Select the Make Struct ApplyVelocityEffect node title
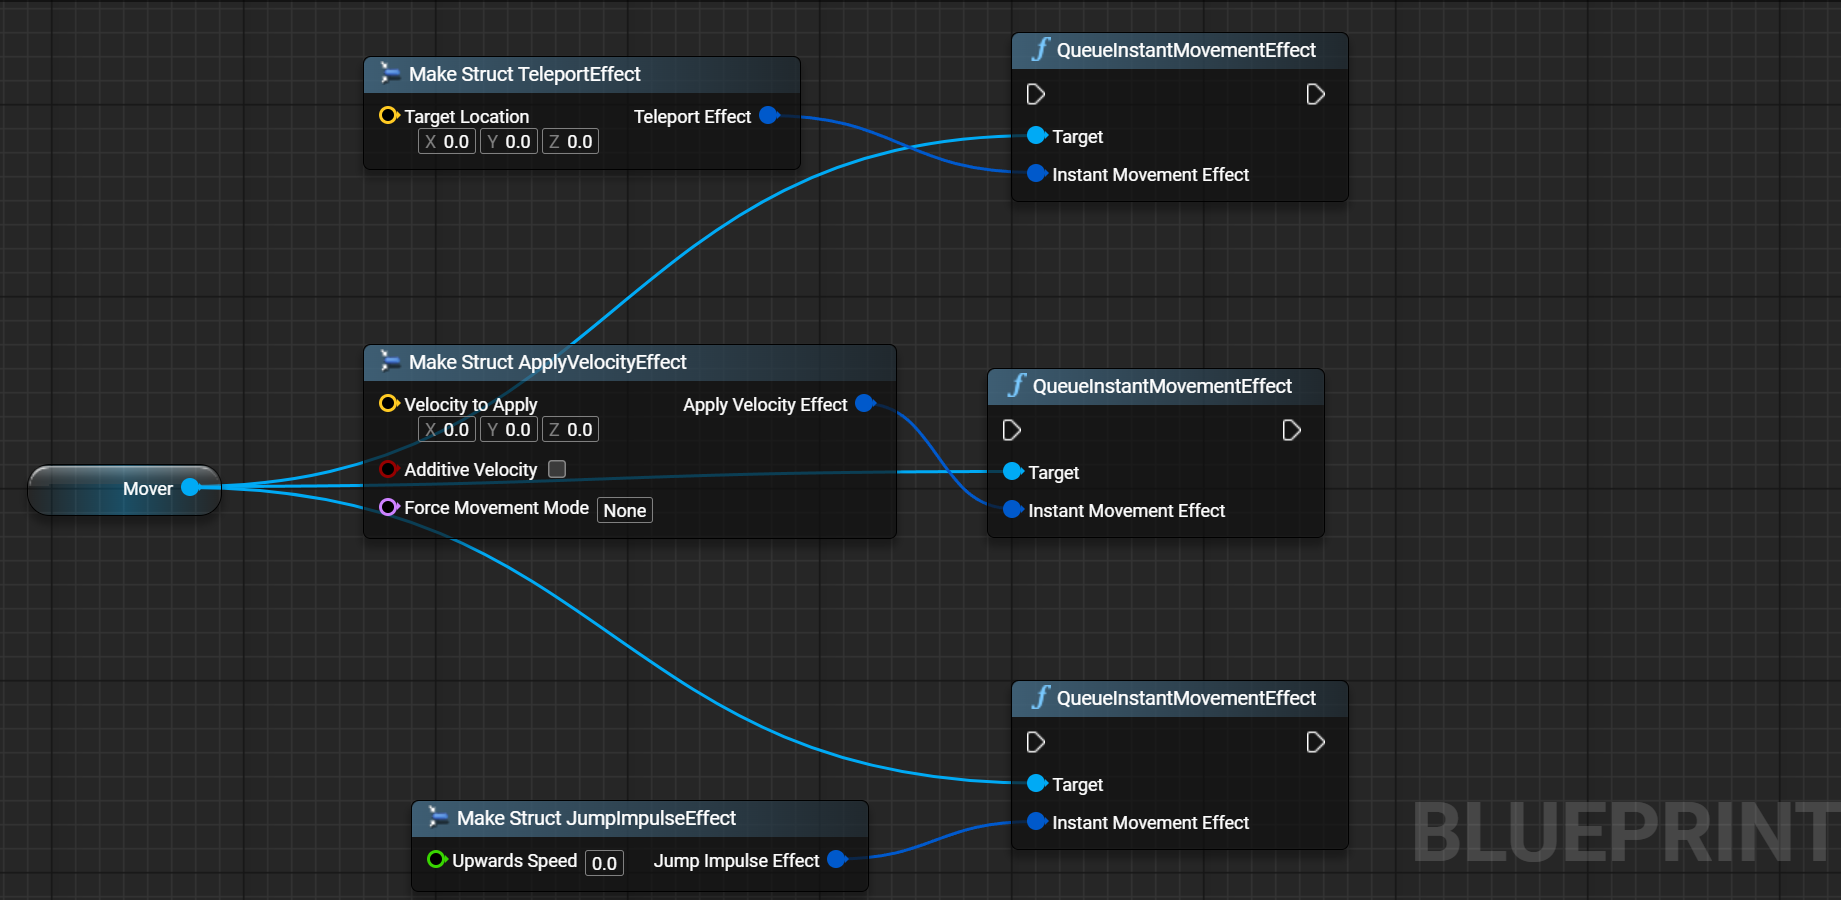 pyautogui.click(x=548, y=362)
